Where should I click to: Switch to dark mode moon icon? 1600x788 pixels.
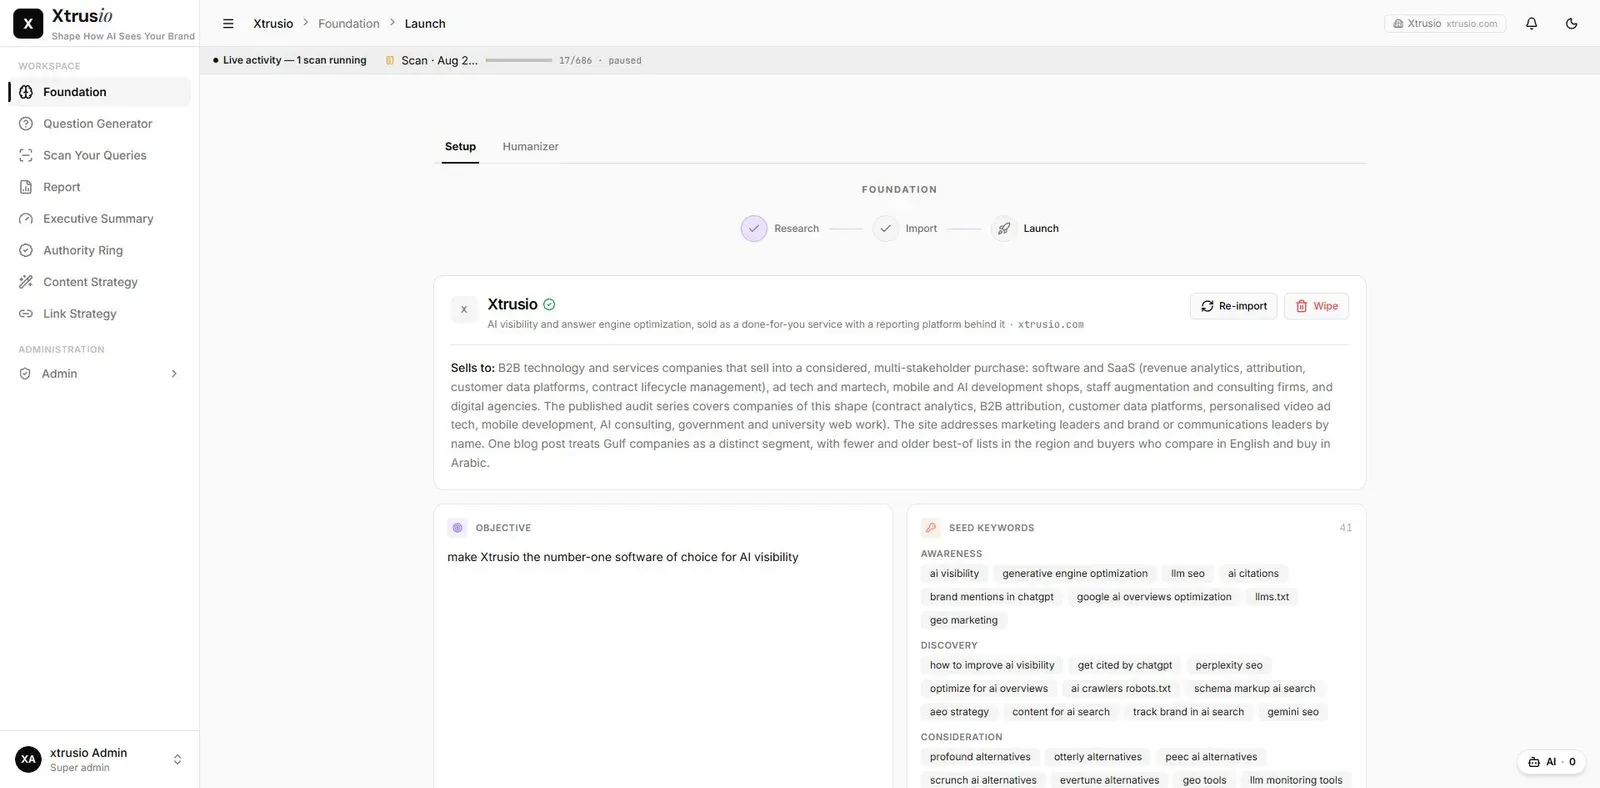(1571, 23)
